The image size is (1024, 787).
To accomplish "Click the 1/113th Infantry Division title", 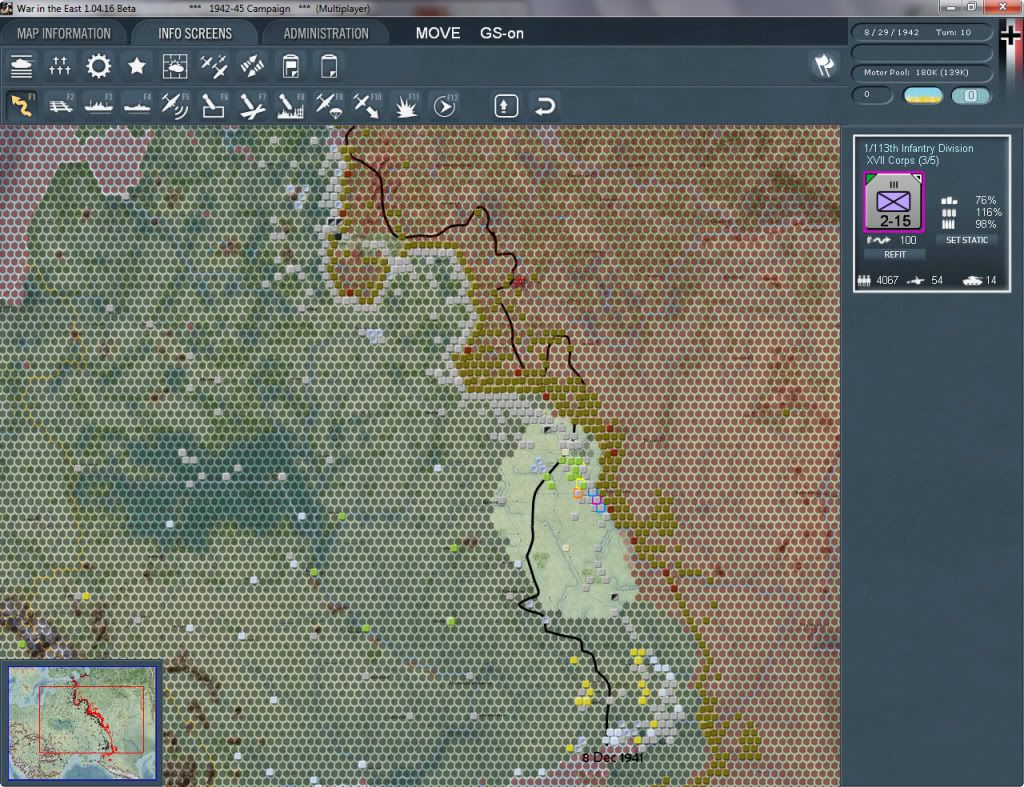I will [918, 148].
